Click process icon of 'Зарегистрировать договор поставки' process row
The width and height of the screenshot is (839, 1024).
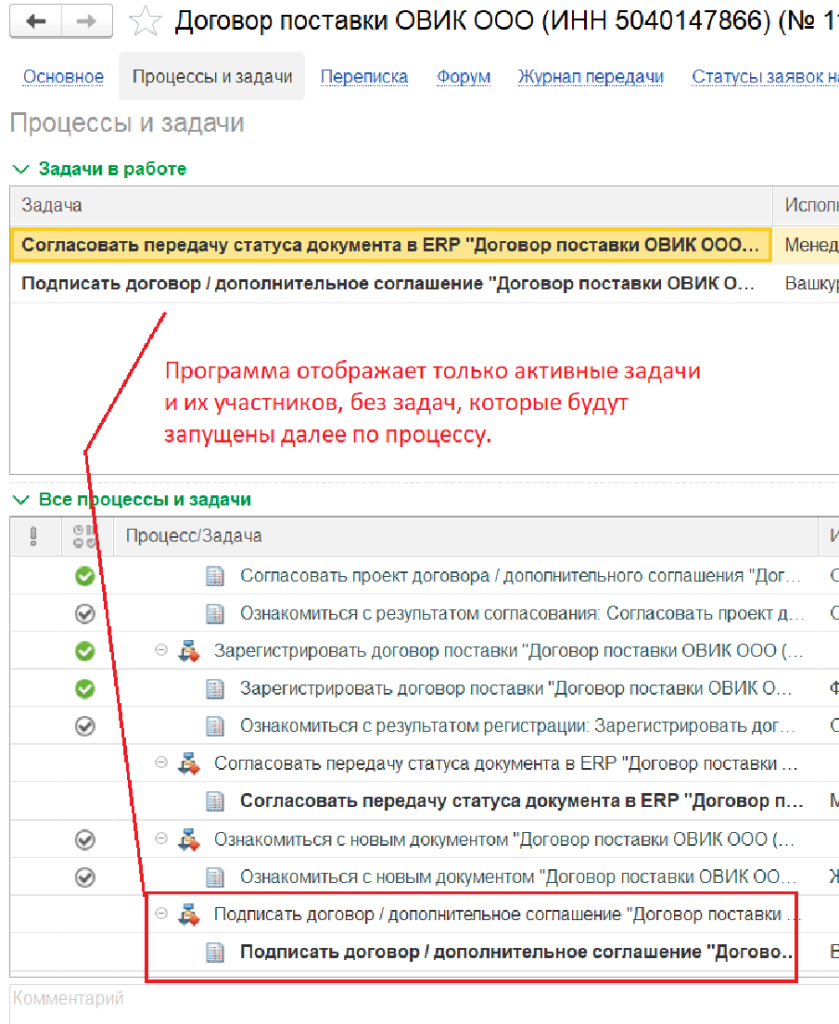(188, 651)
